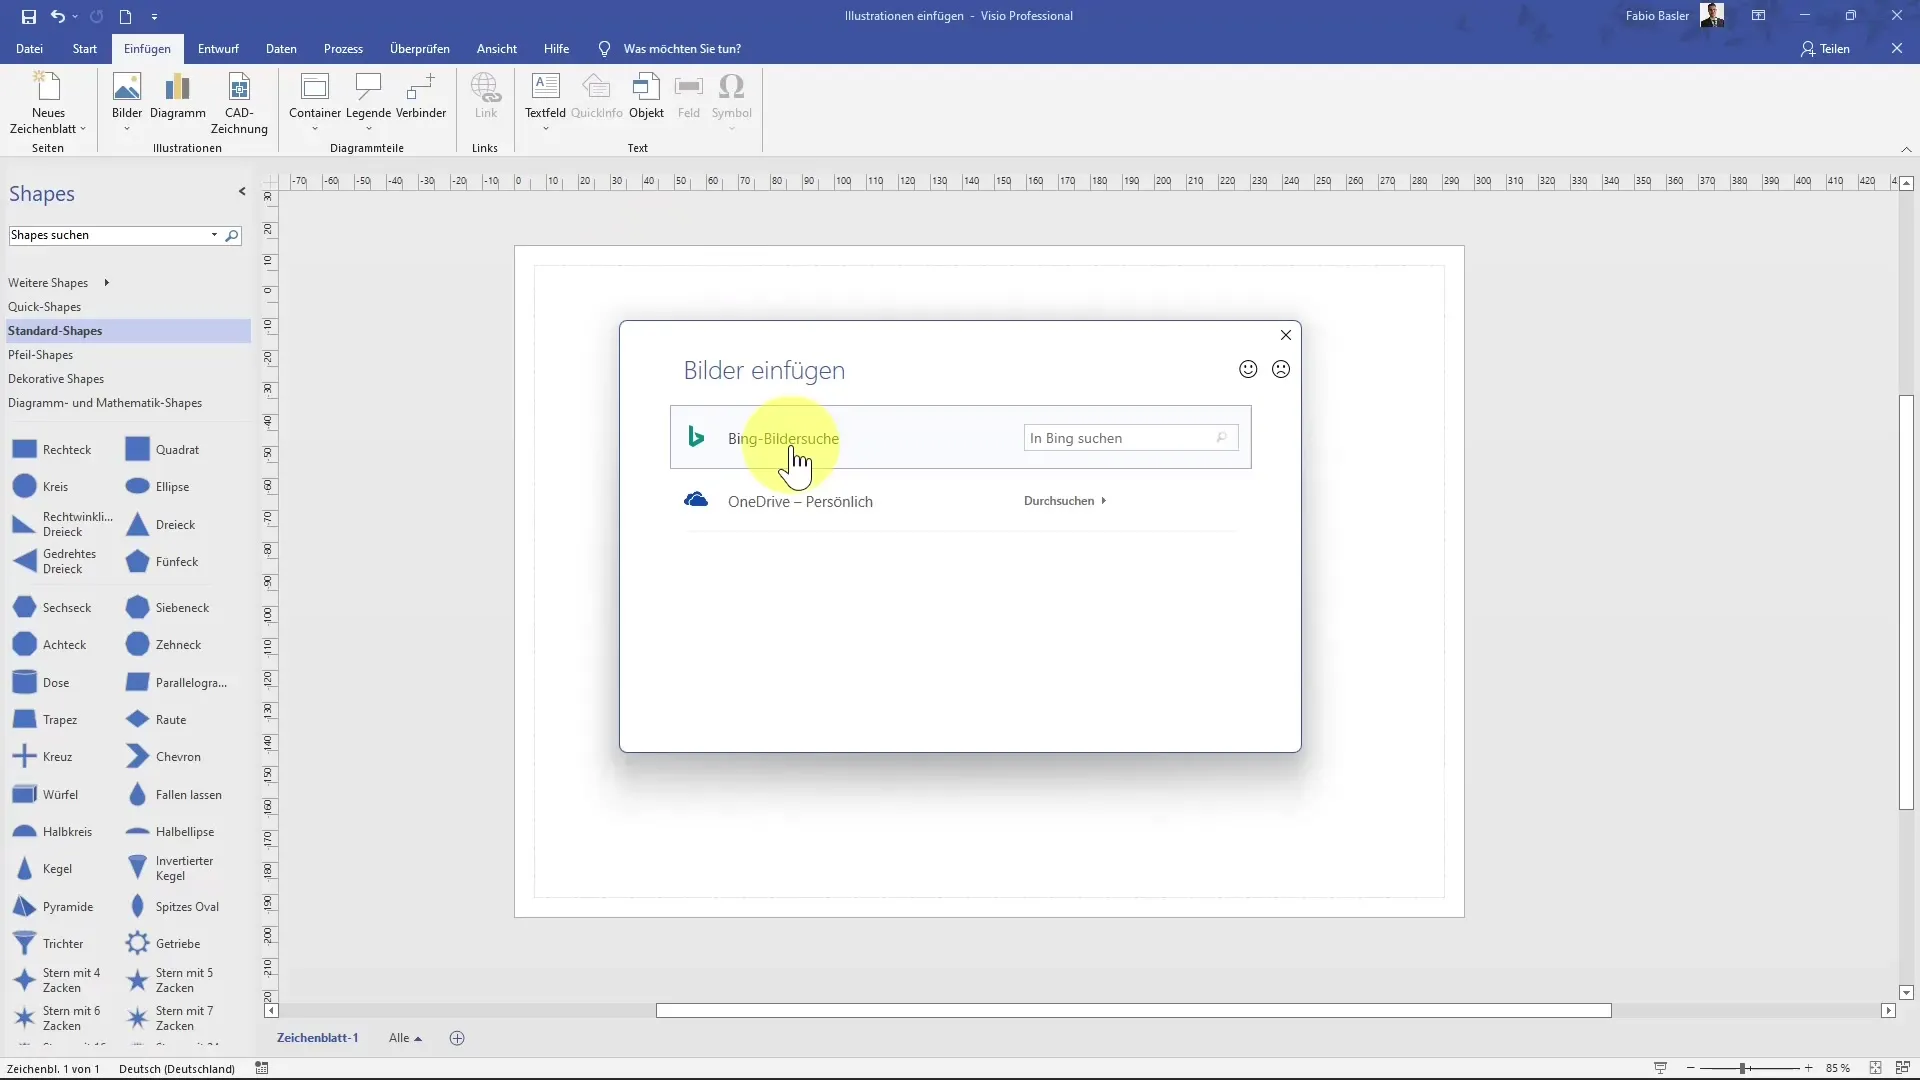1920x1080 pixels.
Task: Switch to the Entwurf tab
Action: (x=218, y=49)
